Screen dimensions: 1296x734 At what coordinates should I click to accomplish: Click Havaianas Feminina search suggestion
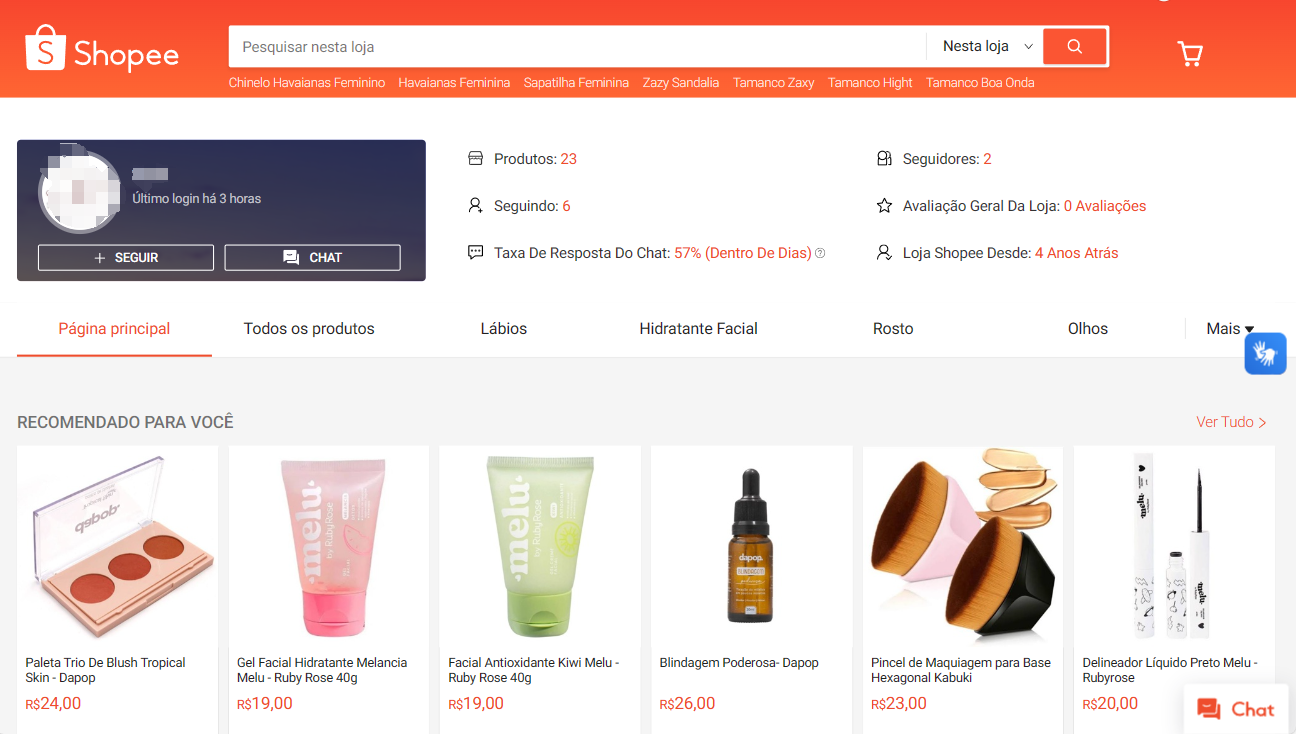(x=454, y=83)
